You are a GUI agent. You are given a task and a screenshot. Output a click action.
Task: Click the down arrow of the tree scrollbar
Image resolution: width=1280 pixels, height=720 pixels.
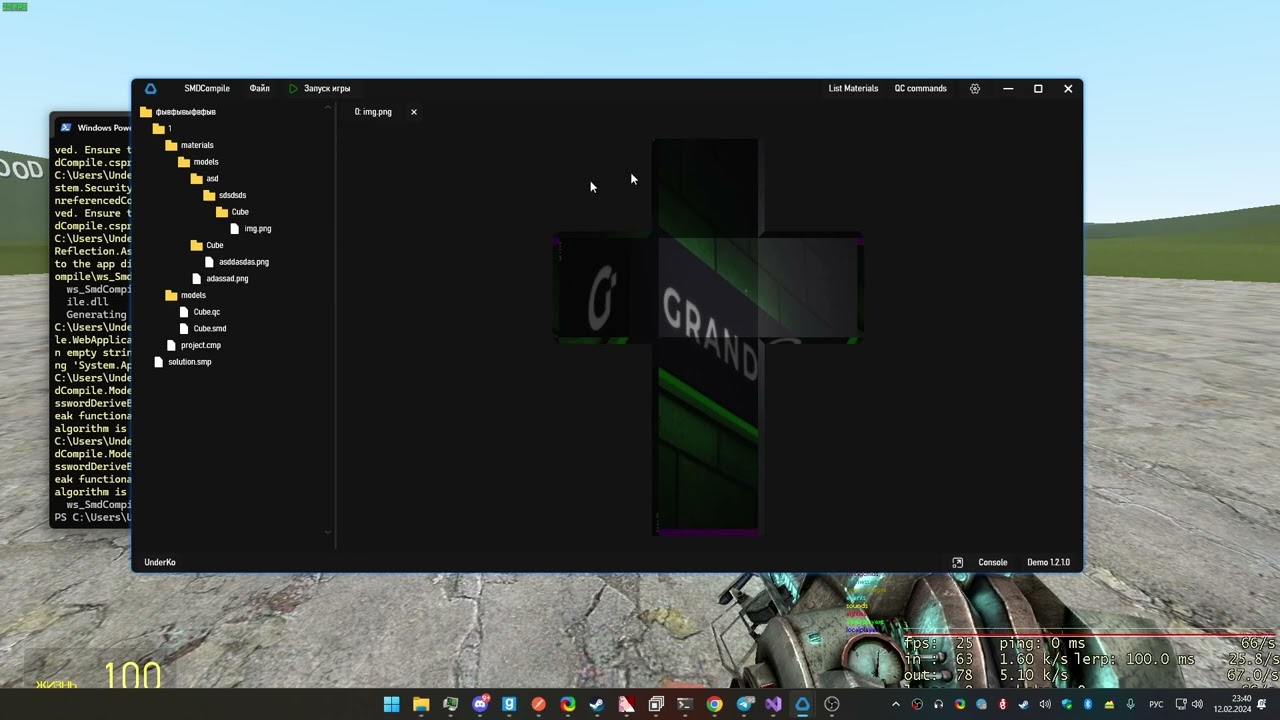point(328,532)
